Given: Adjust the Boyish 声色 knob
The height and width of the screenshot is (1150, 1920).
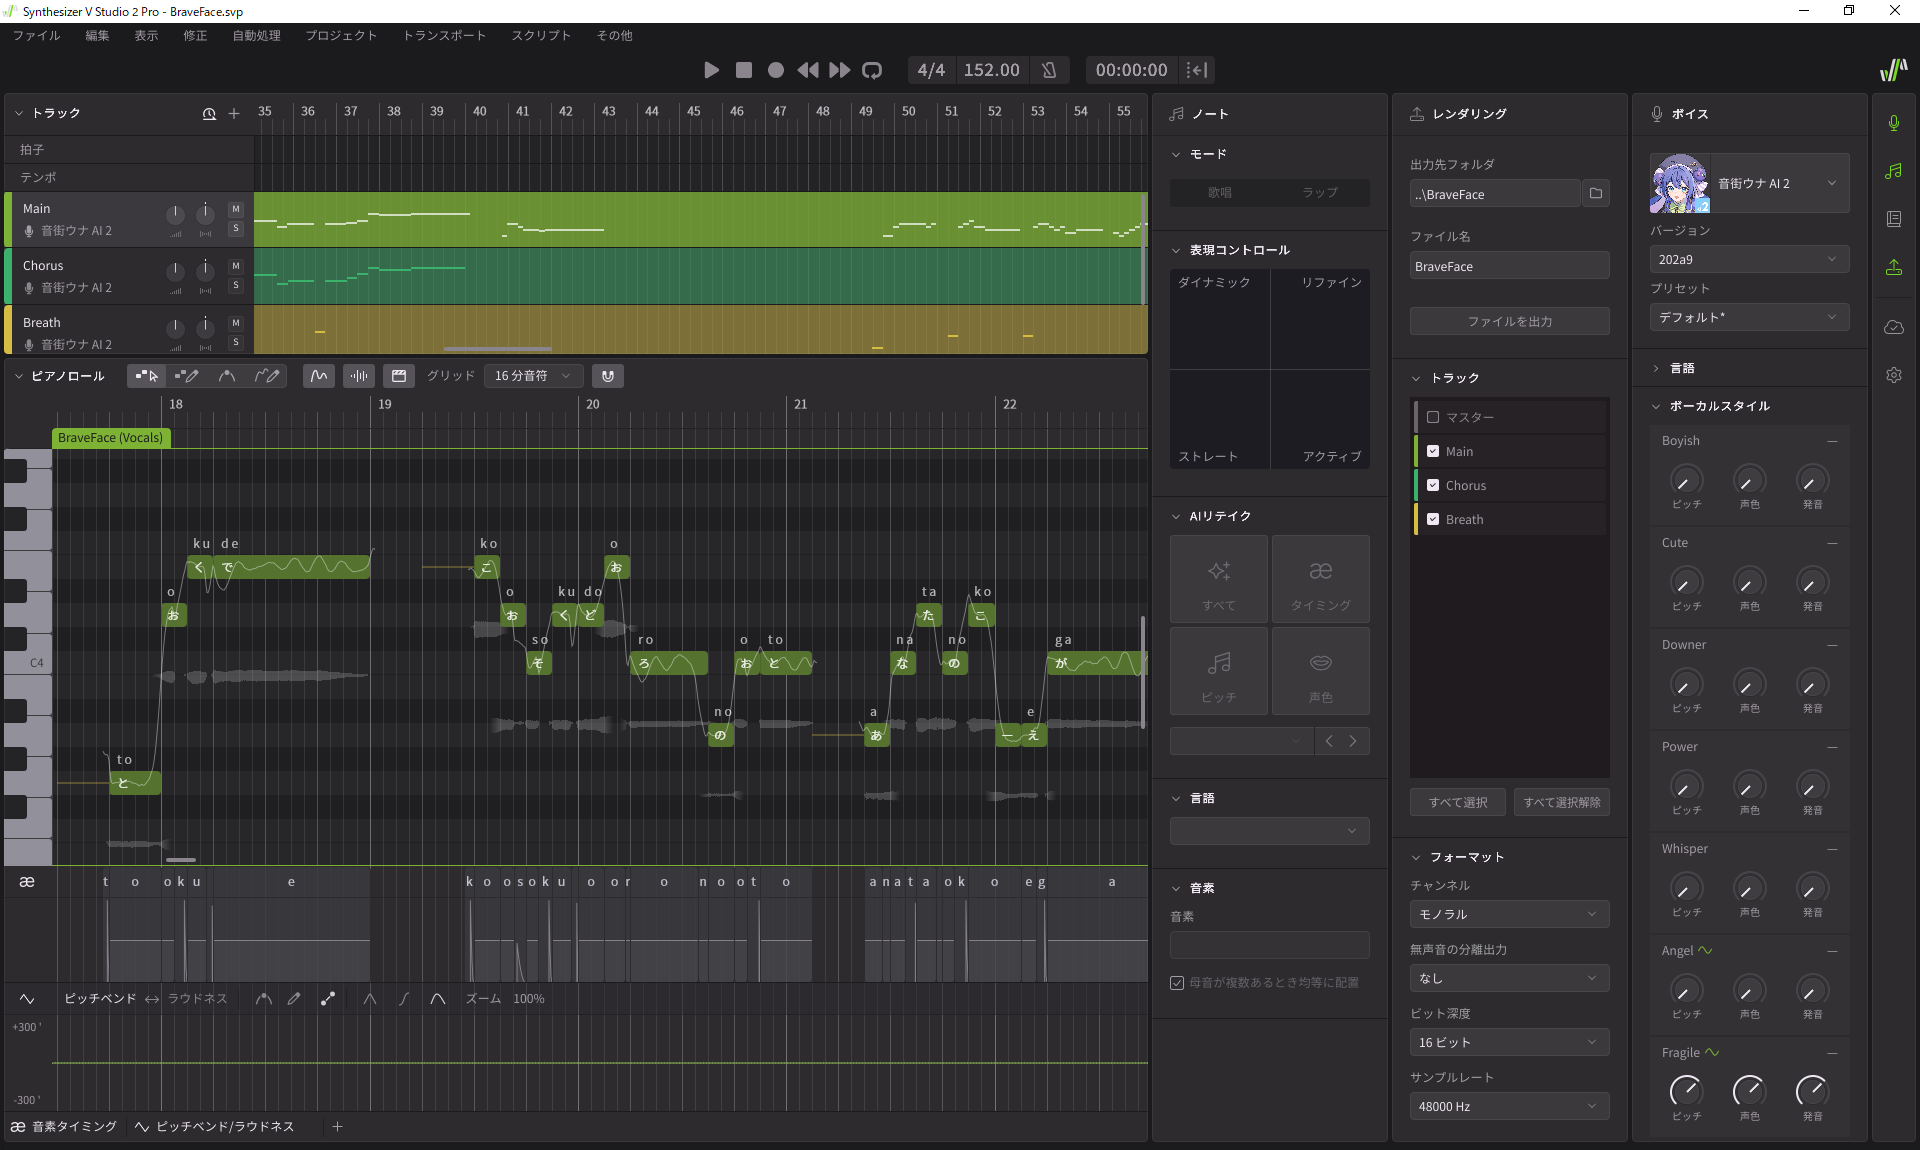Looking at the screenshot, I should [x=1749, y=480].
